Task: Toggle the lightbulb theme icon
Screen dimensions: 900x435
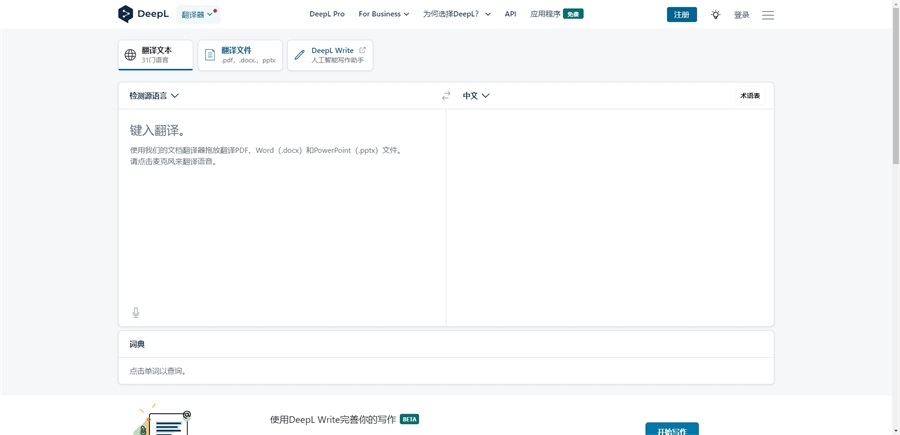Action: click(715, 15)
